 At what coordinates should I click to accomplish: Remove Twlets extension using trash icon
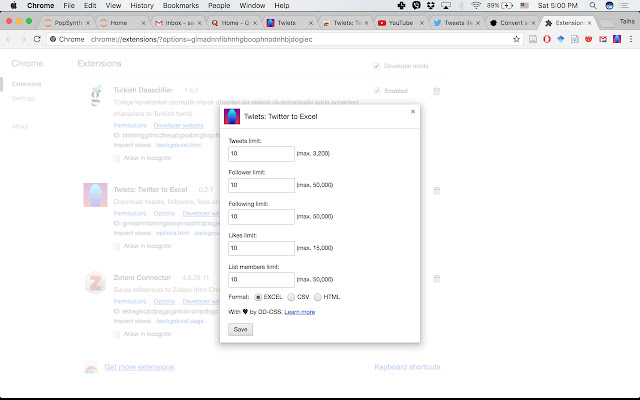437,191
